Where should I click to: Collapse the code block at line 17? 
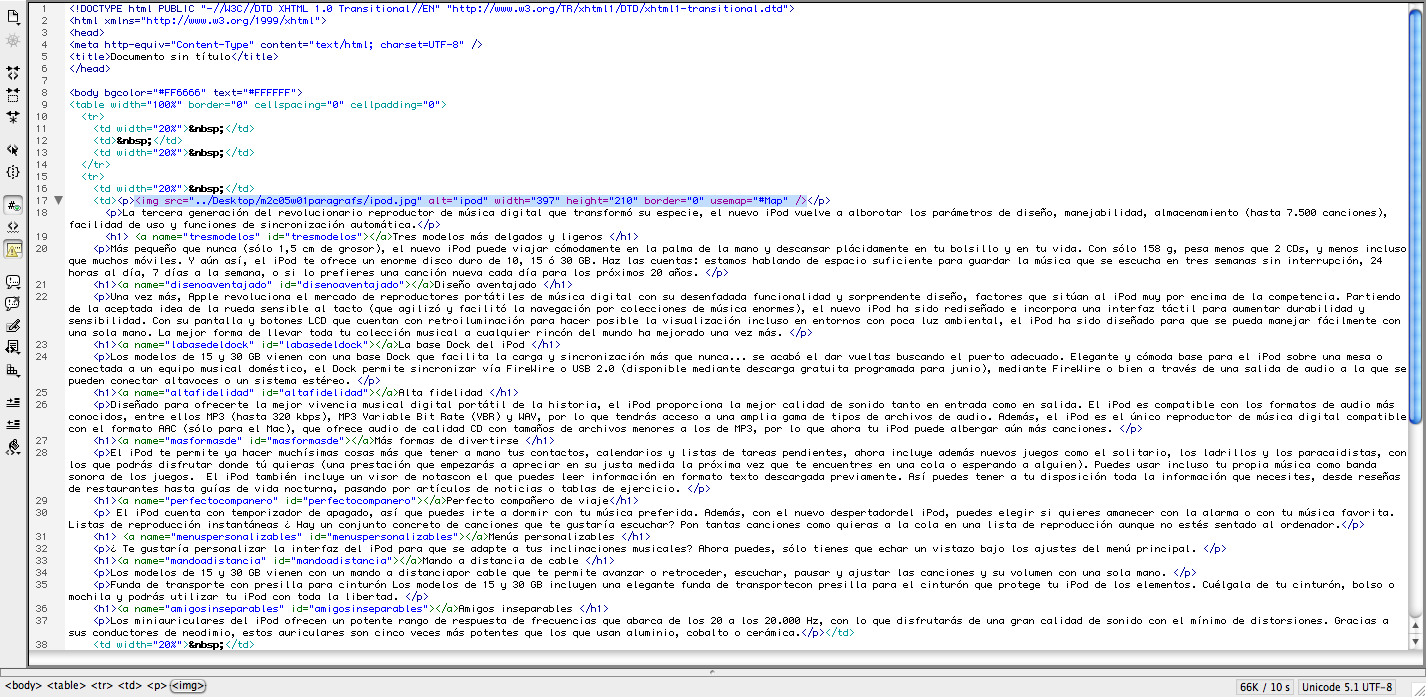(58, 200)
